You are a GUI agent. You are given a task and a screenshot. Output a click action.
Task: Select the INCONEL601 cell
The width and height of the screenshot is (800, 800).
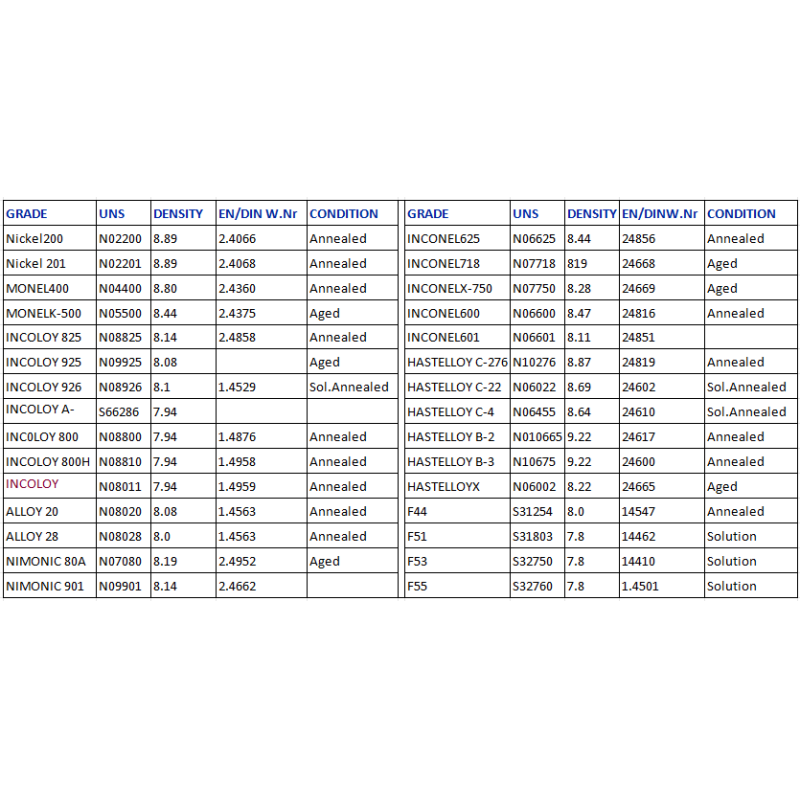pos(457,337)
